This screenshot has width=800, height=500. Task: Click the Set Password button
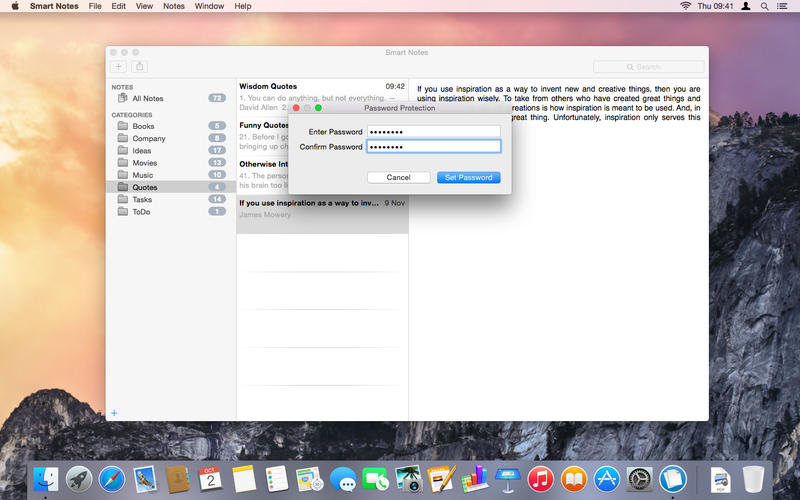click(468, 178)
